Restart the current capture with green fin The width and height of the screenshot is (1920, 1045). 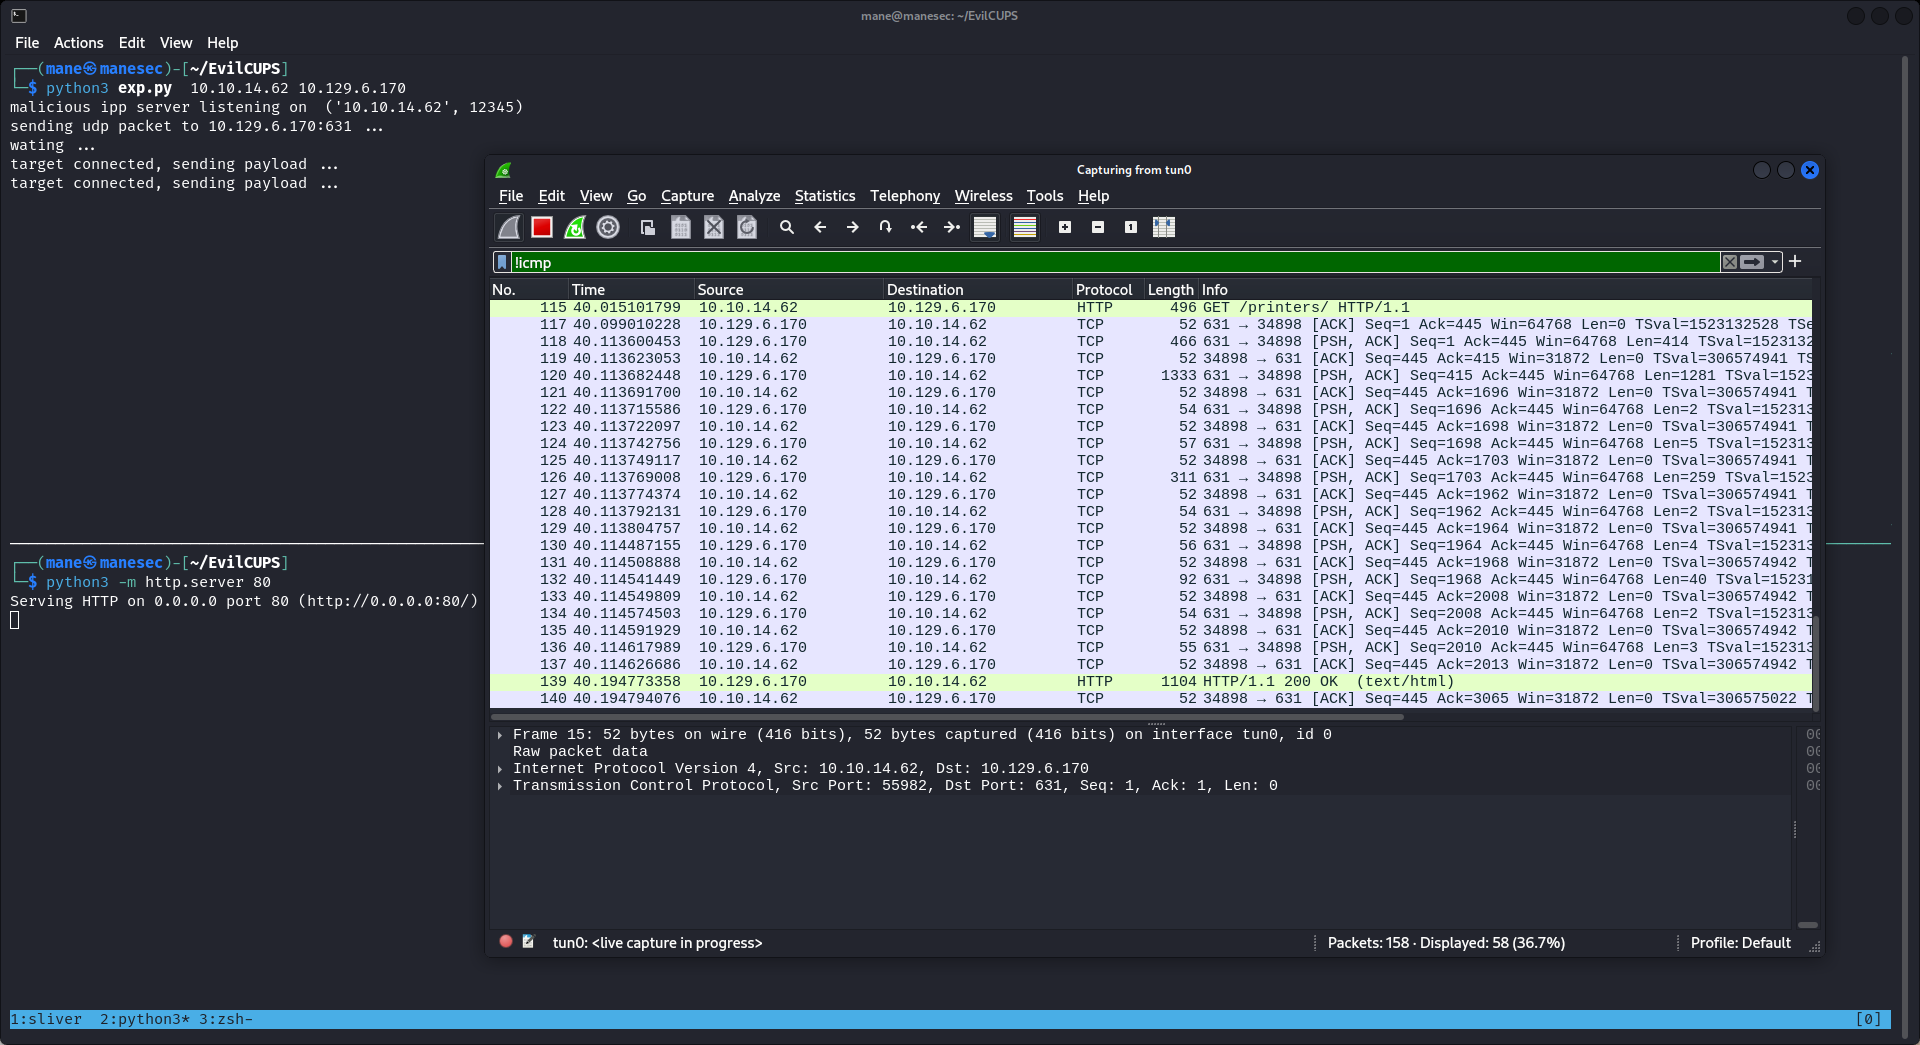(x=575, y=228)
